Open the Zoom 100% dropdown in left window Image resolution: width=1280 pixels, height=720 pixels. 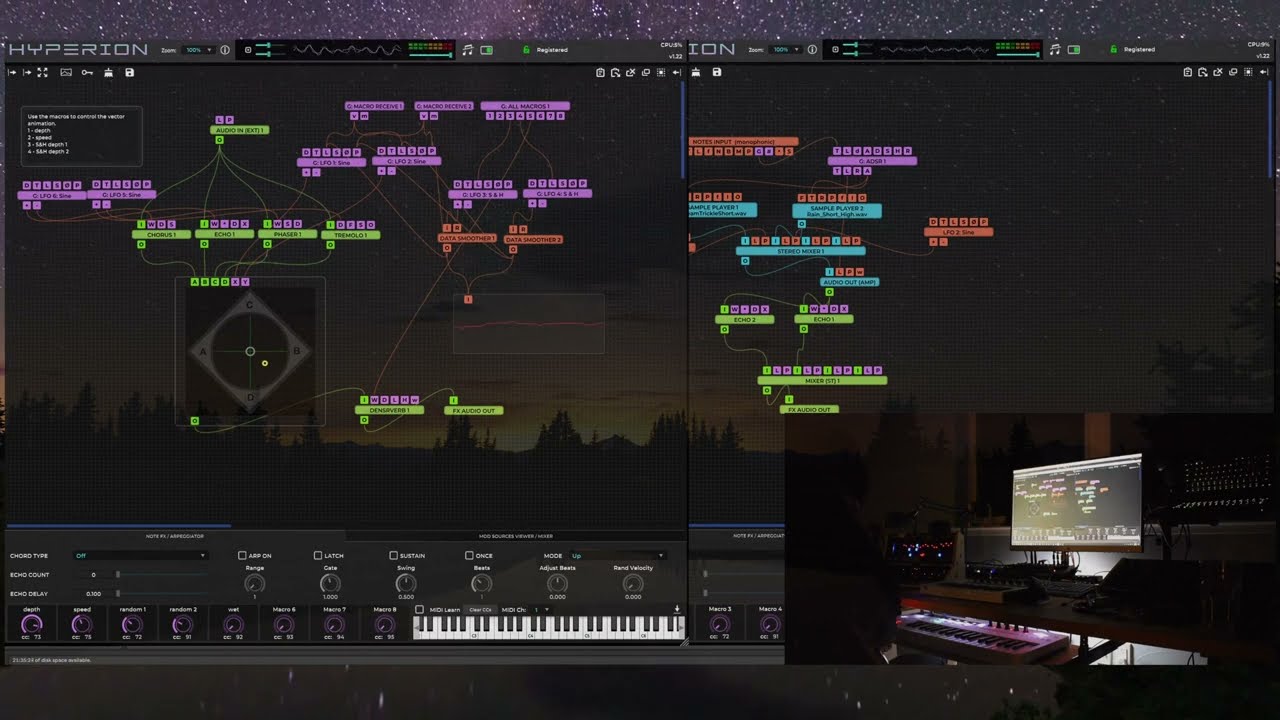tap(199, 50)
